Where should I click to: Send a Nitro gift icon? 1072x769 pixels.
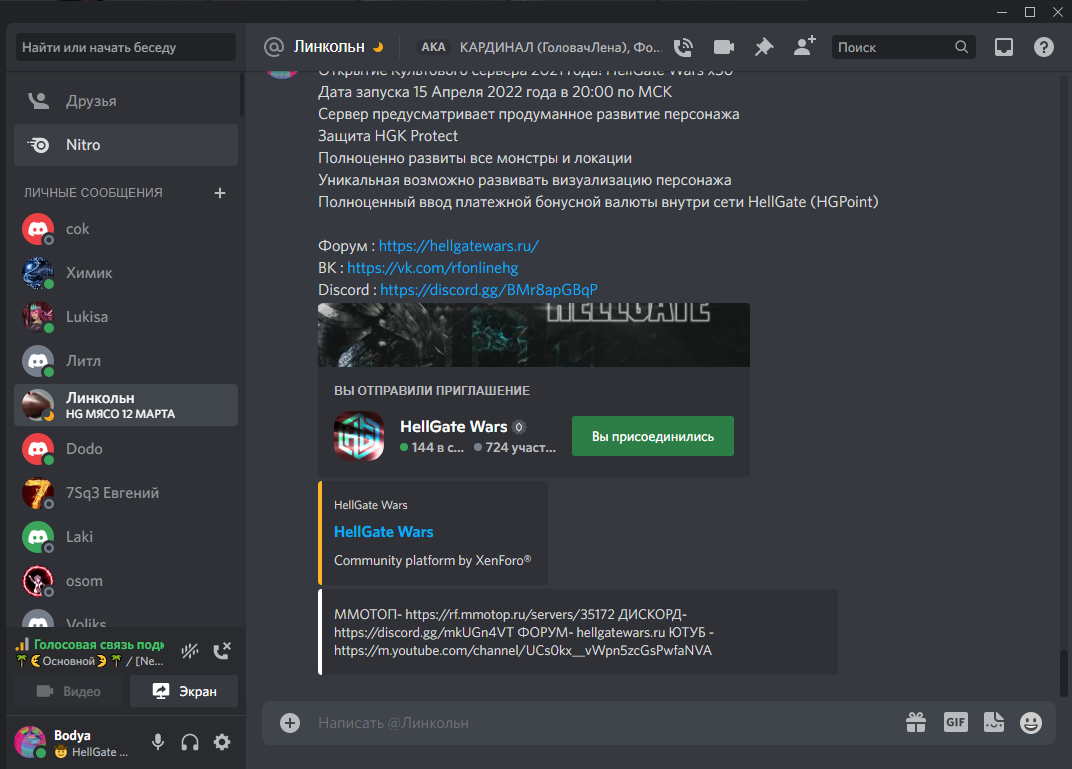coord(916,723)
